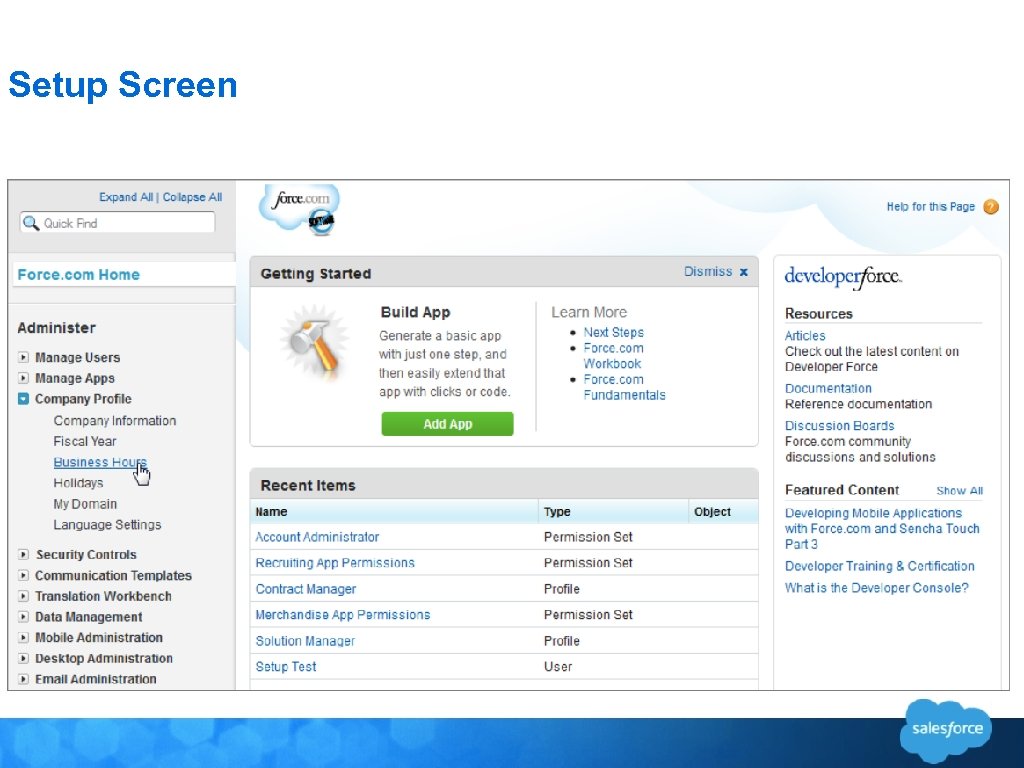
Task: Open the Business Hours link
Action: 100,462
